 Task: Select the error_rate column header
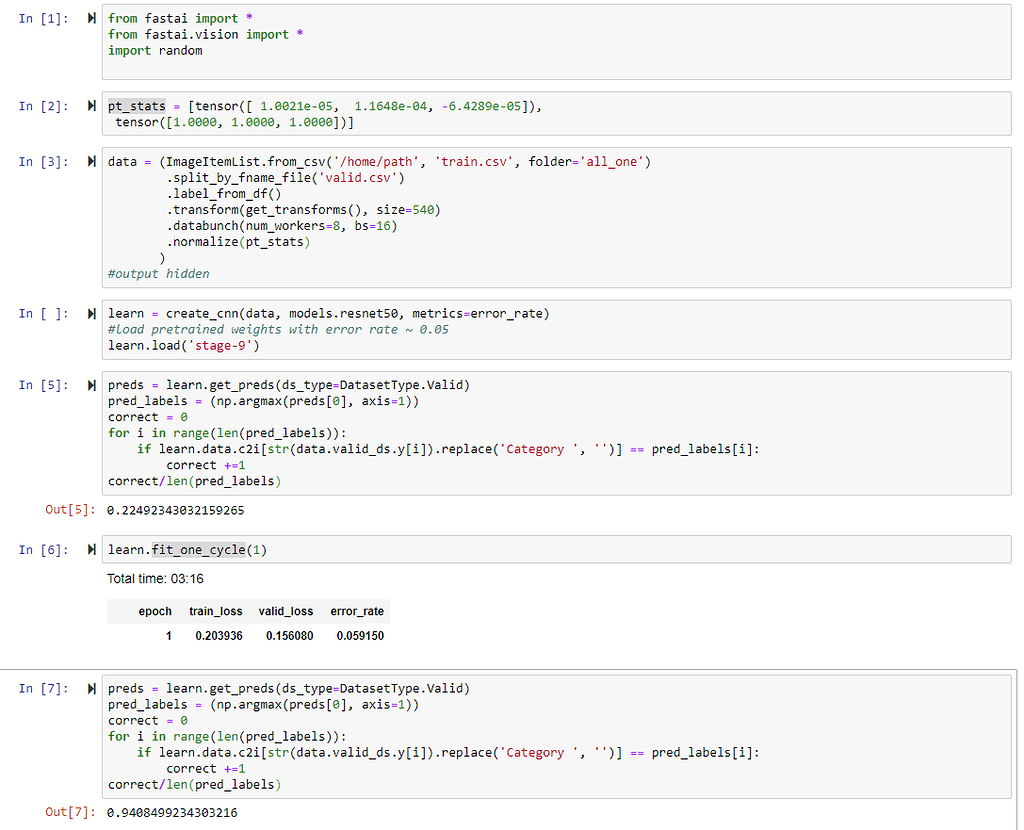[x=355, y=611]
